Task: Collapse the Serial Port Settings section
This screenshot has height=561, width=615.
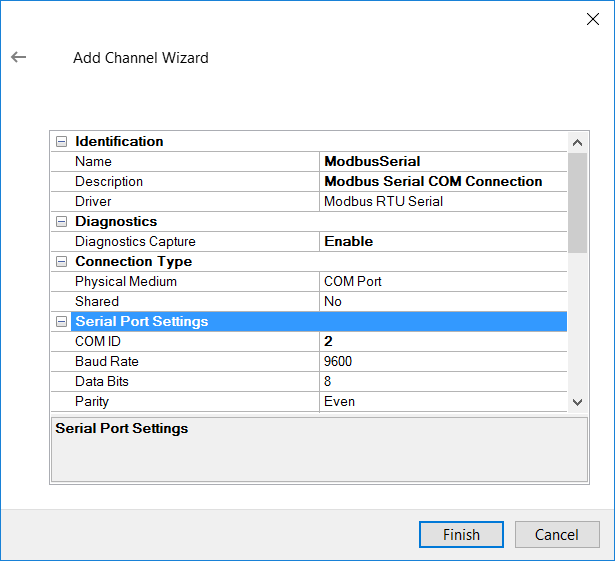Action: 62,321
